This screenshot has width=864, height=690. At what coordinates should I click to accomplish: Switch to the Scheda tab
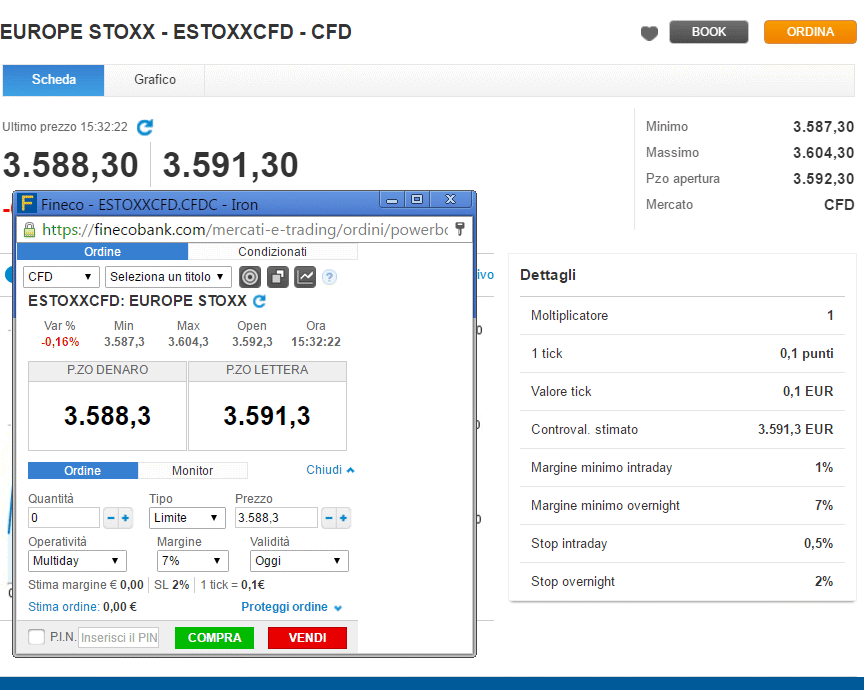click(53, 80)
